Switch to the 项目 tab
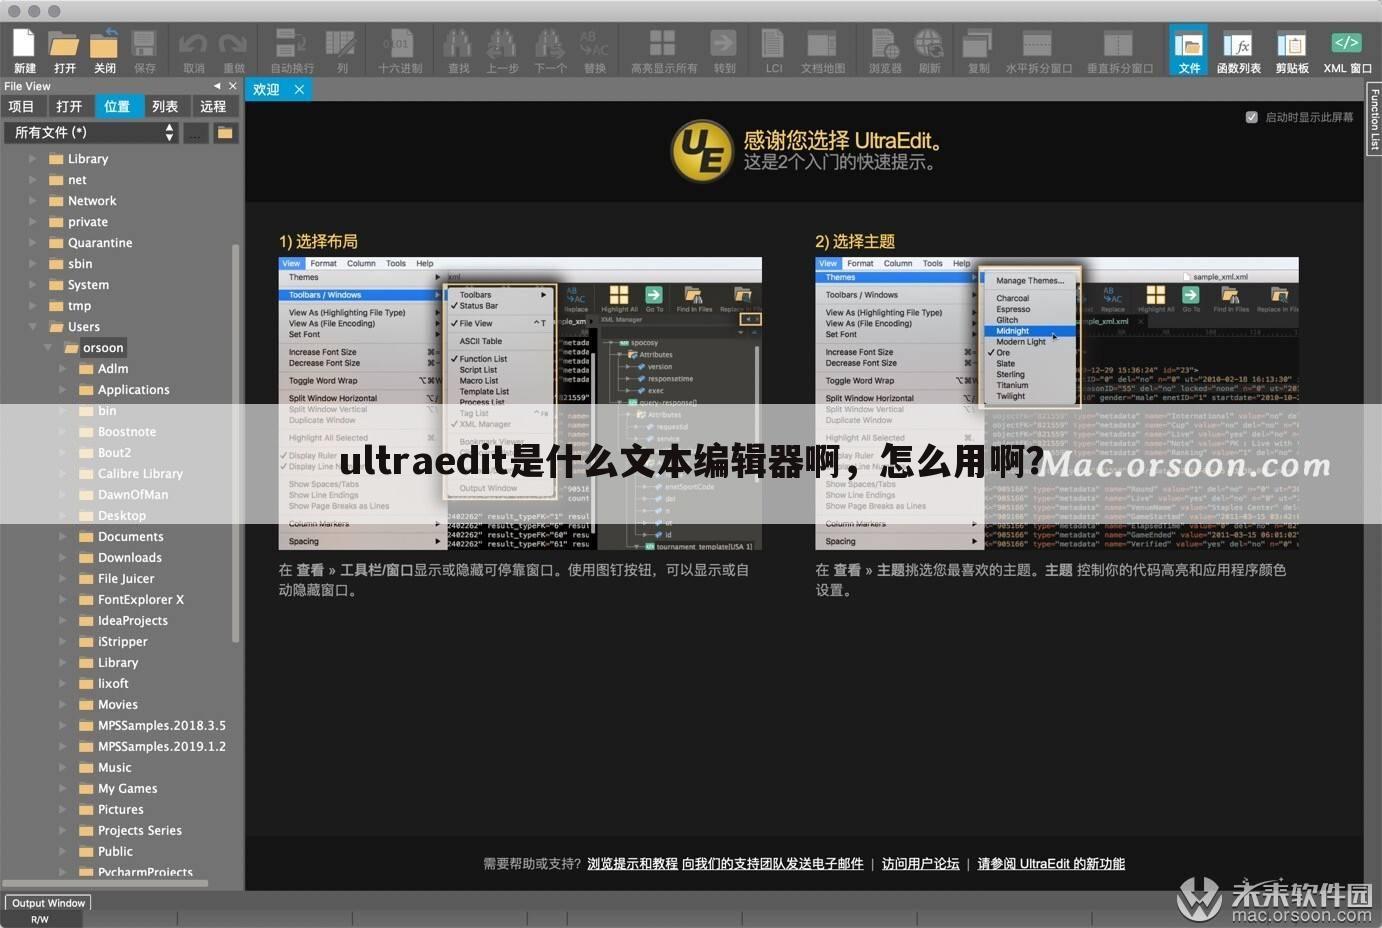1382x928 pixels. [21, 106]
